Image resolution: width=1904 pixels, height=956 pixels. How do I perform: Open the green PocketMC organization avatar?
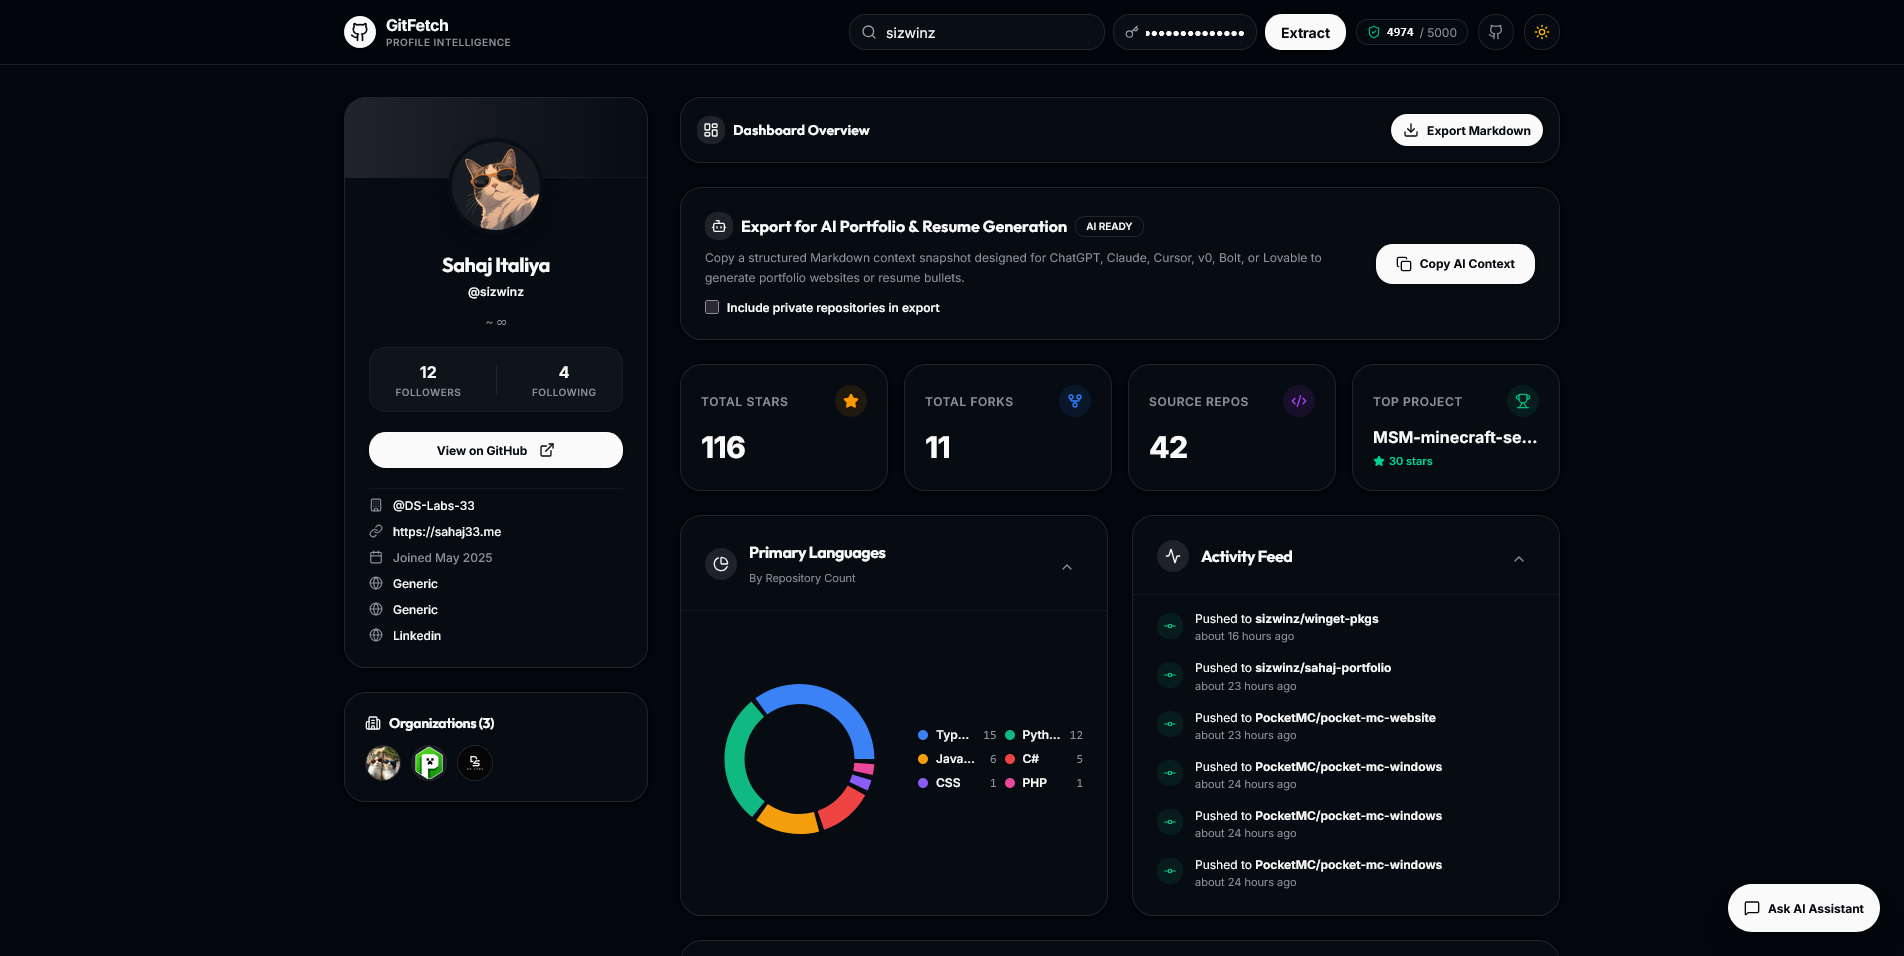coord(429,763)
